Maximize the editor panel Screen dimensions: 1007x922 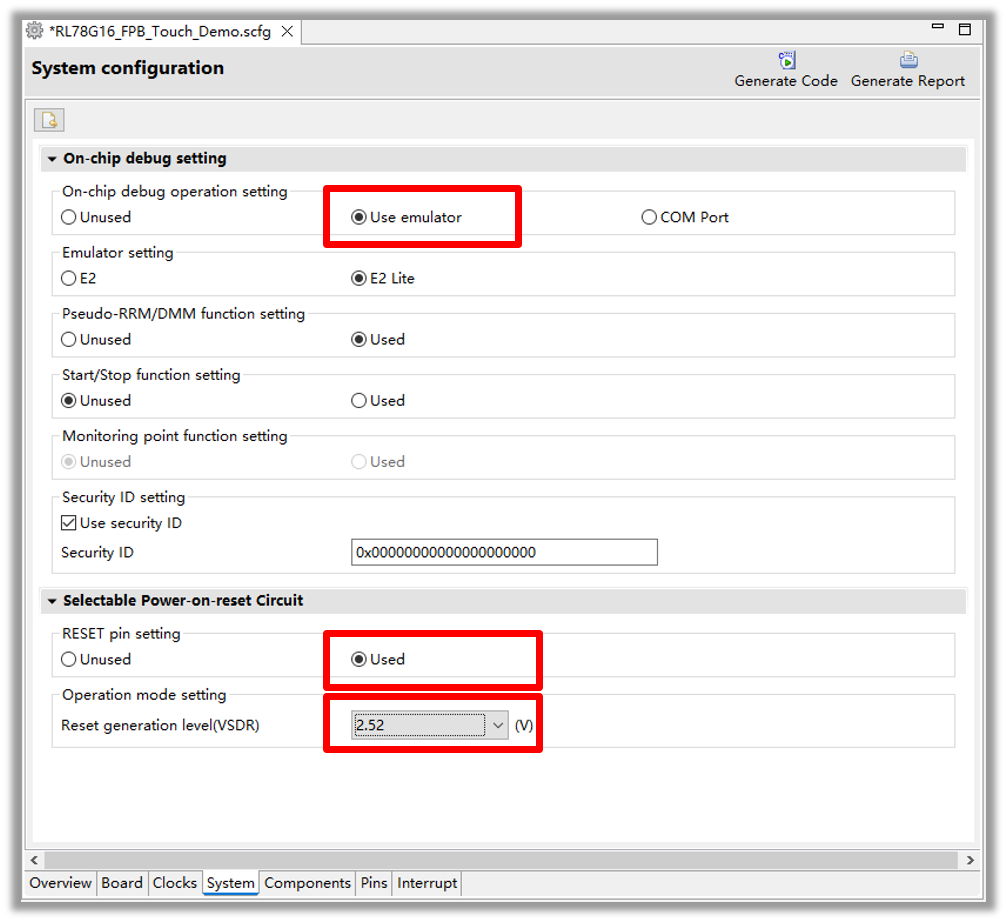(x=964, y=30)
